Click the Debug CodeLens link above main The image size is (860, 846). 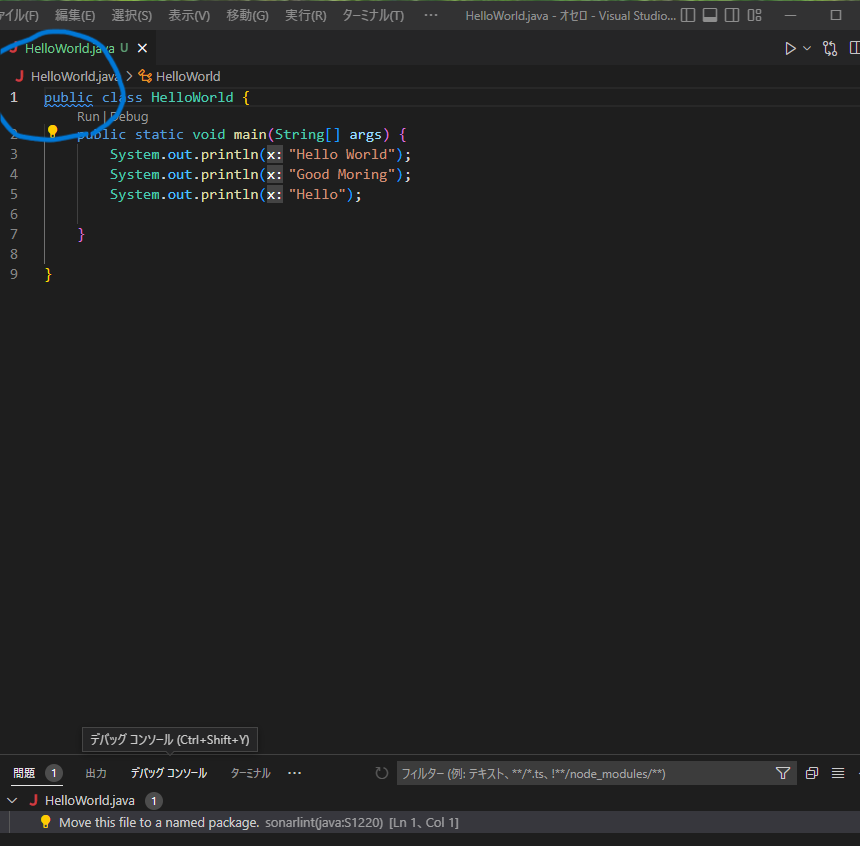click(129, 116)
